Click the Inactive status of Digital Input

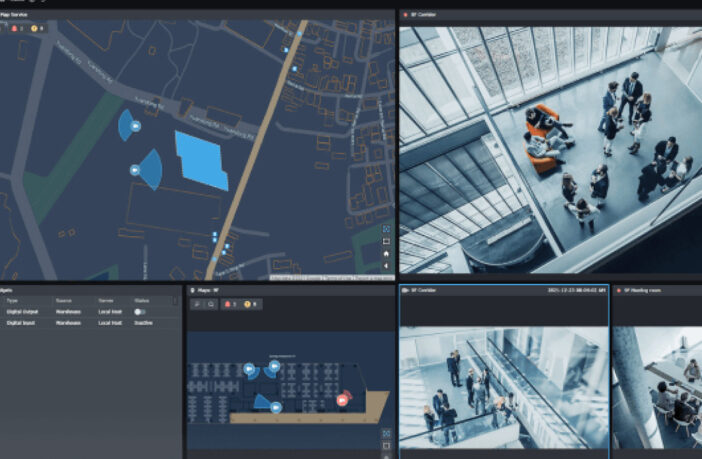(143, 323)
